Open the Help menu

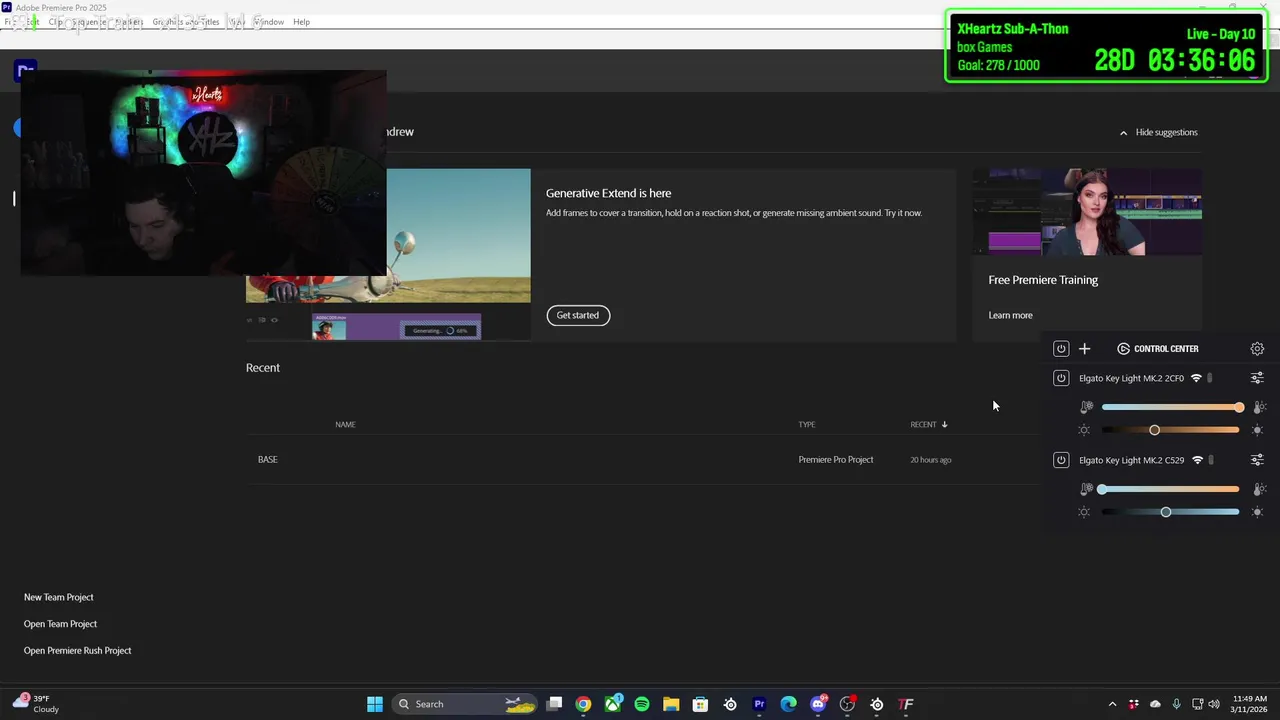coord(301,21)
